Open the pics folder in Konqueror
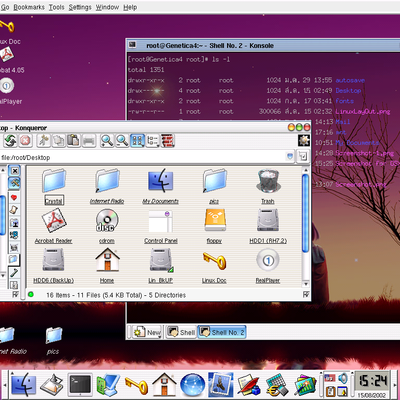Screen dimensions: 400x400 point(214,186)
